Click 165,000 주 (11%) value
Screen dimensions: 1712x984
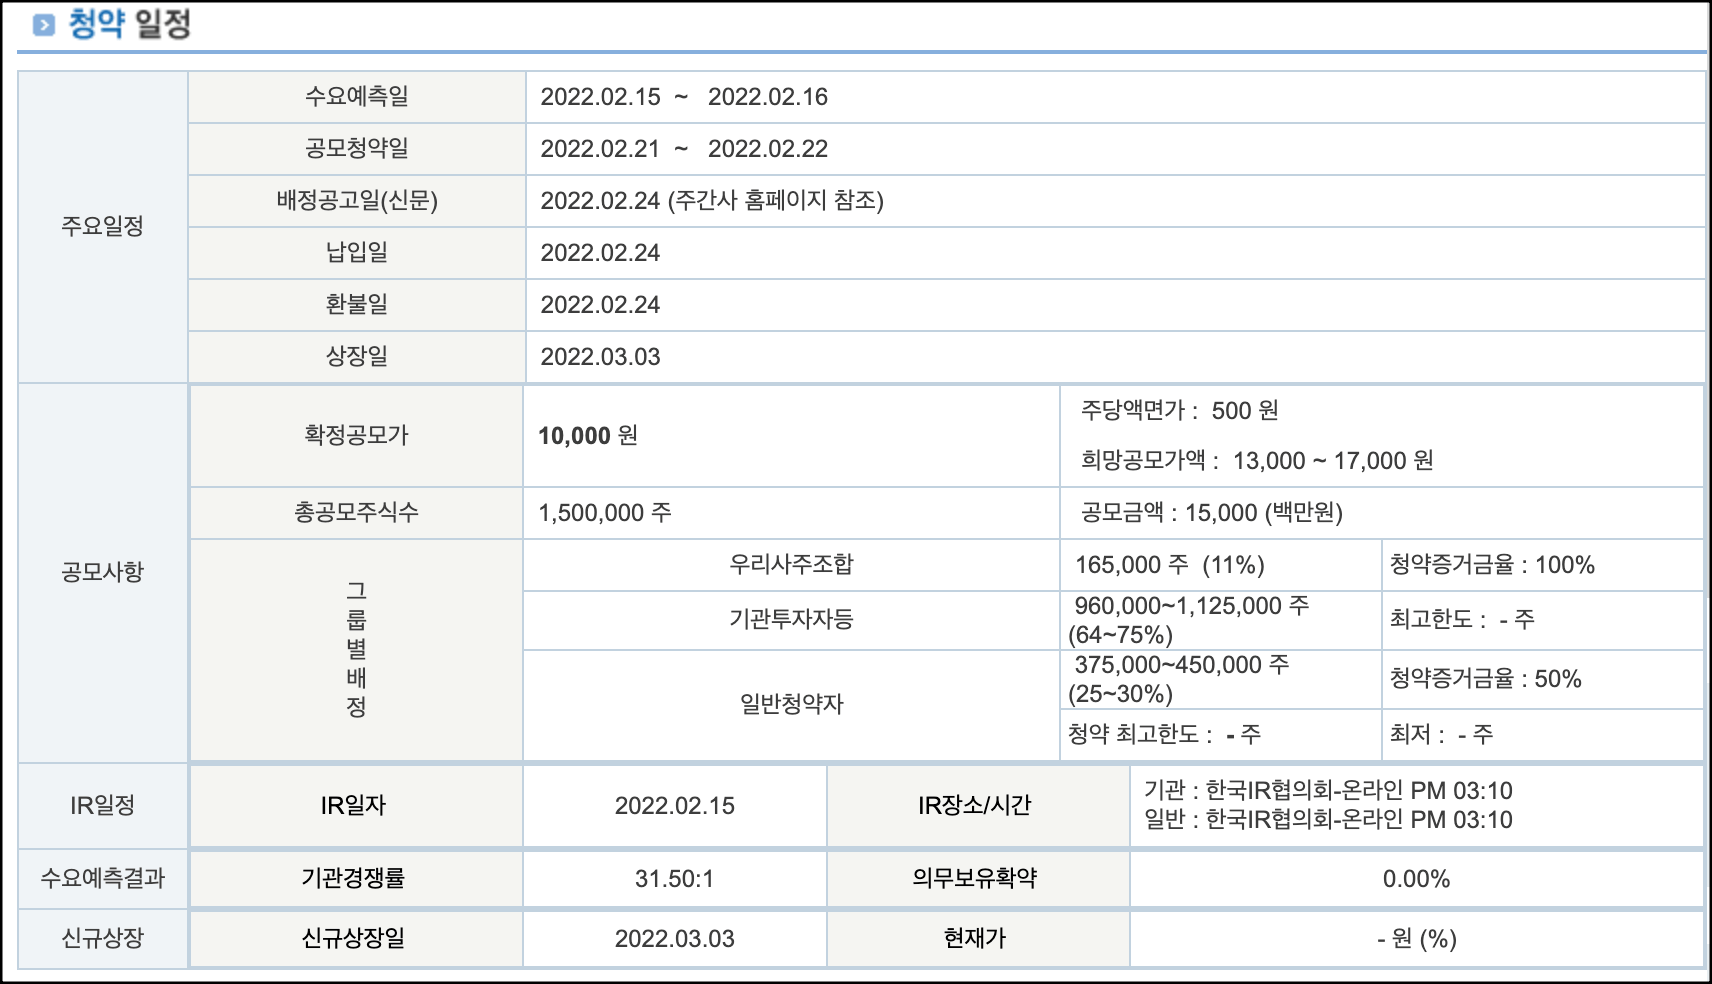(1170, 565)
